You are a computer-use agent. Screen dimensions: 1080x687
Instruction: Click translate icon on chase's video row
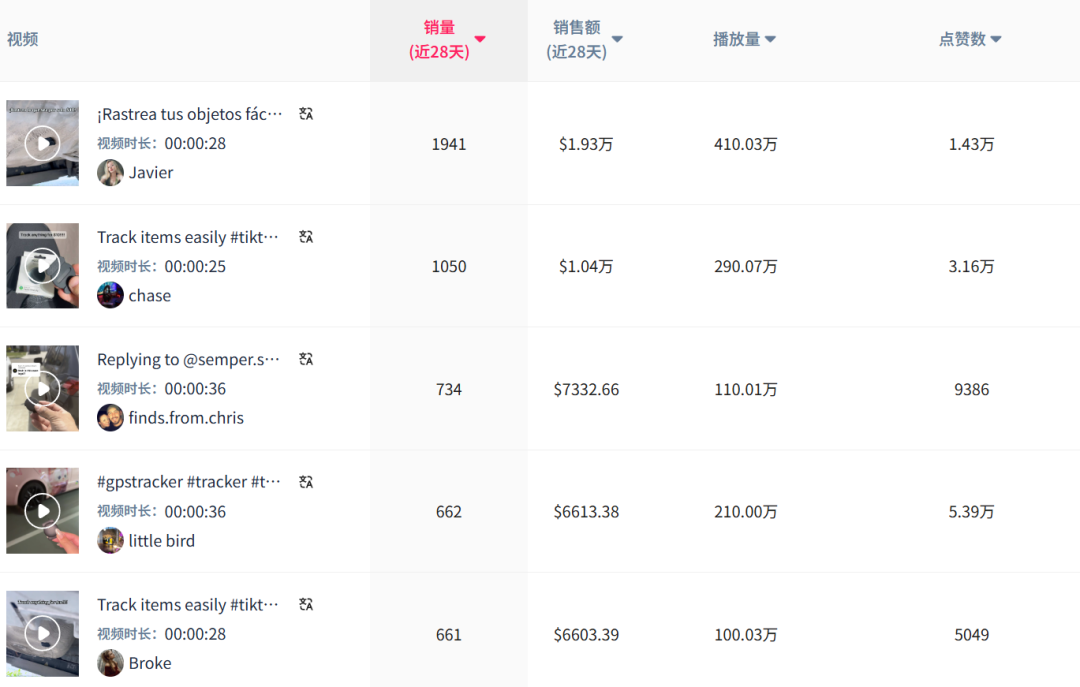(306, 237)
